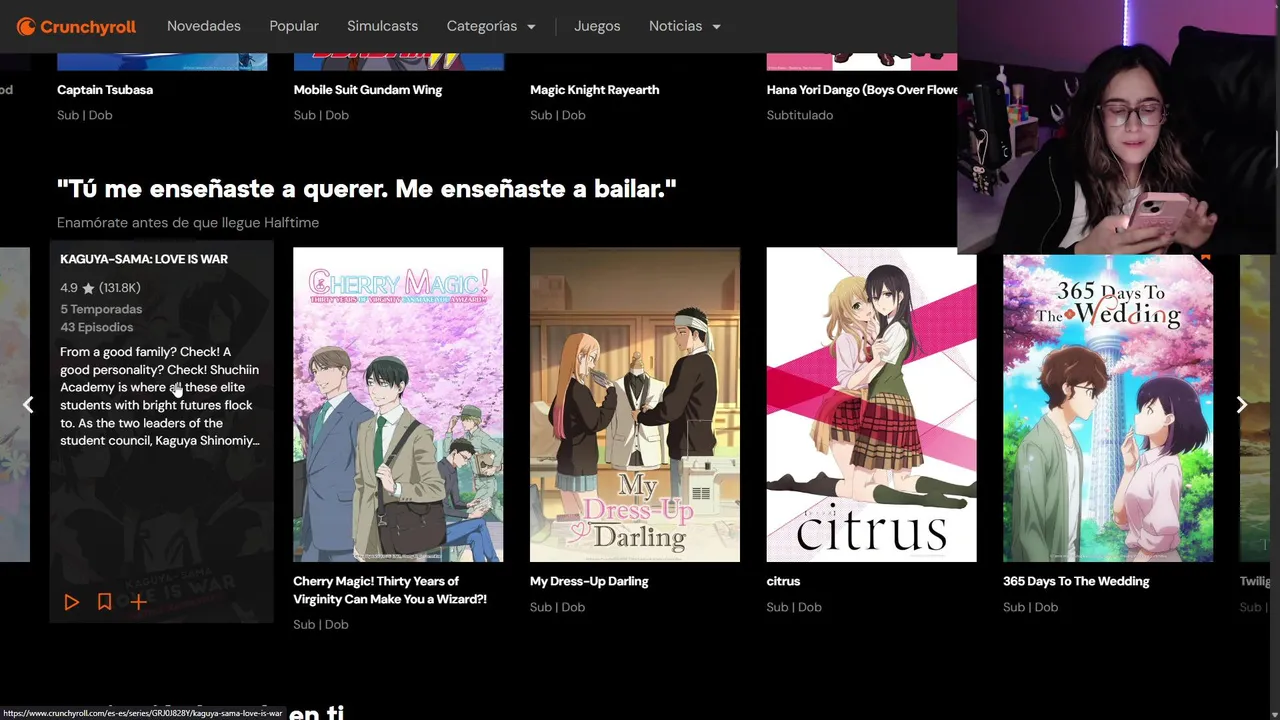Click the Kaguya-sama description text
The height and width of the screenshot is (720, 1280).
[x=160, y=396]
